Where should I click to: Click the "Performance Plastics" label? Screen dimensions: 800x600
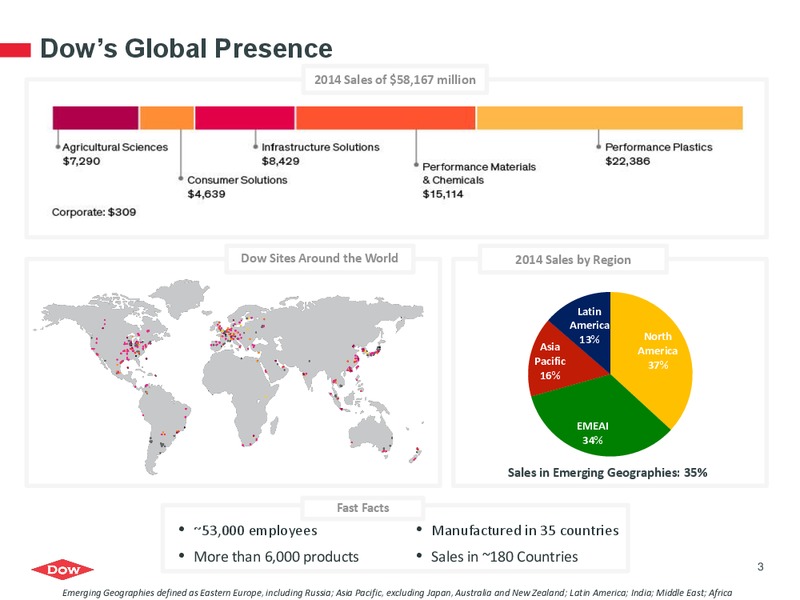659,147
